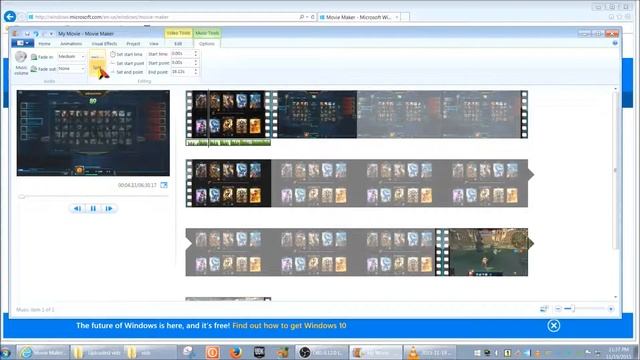Click the Split button in the ribbon
The width and height of the screenshot is (640, 360).
point(97,63)
